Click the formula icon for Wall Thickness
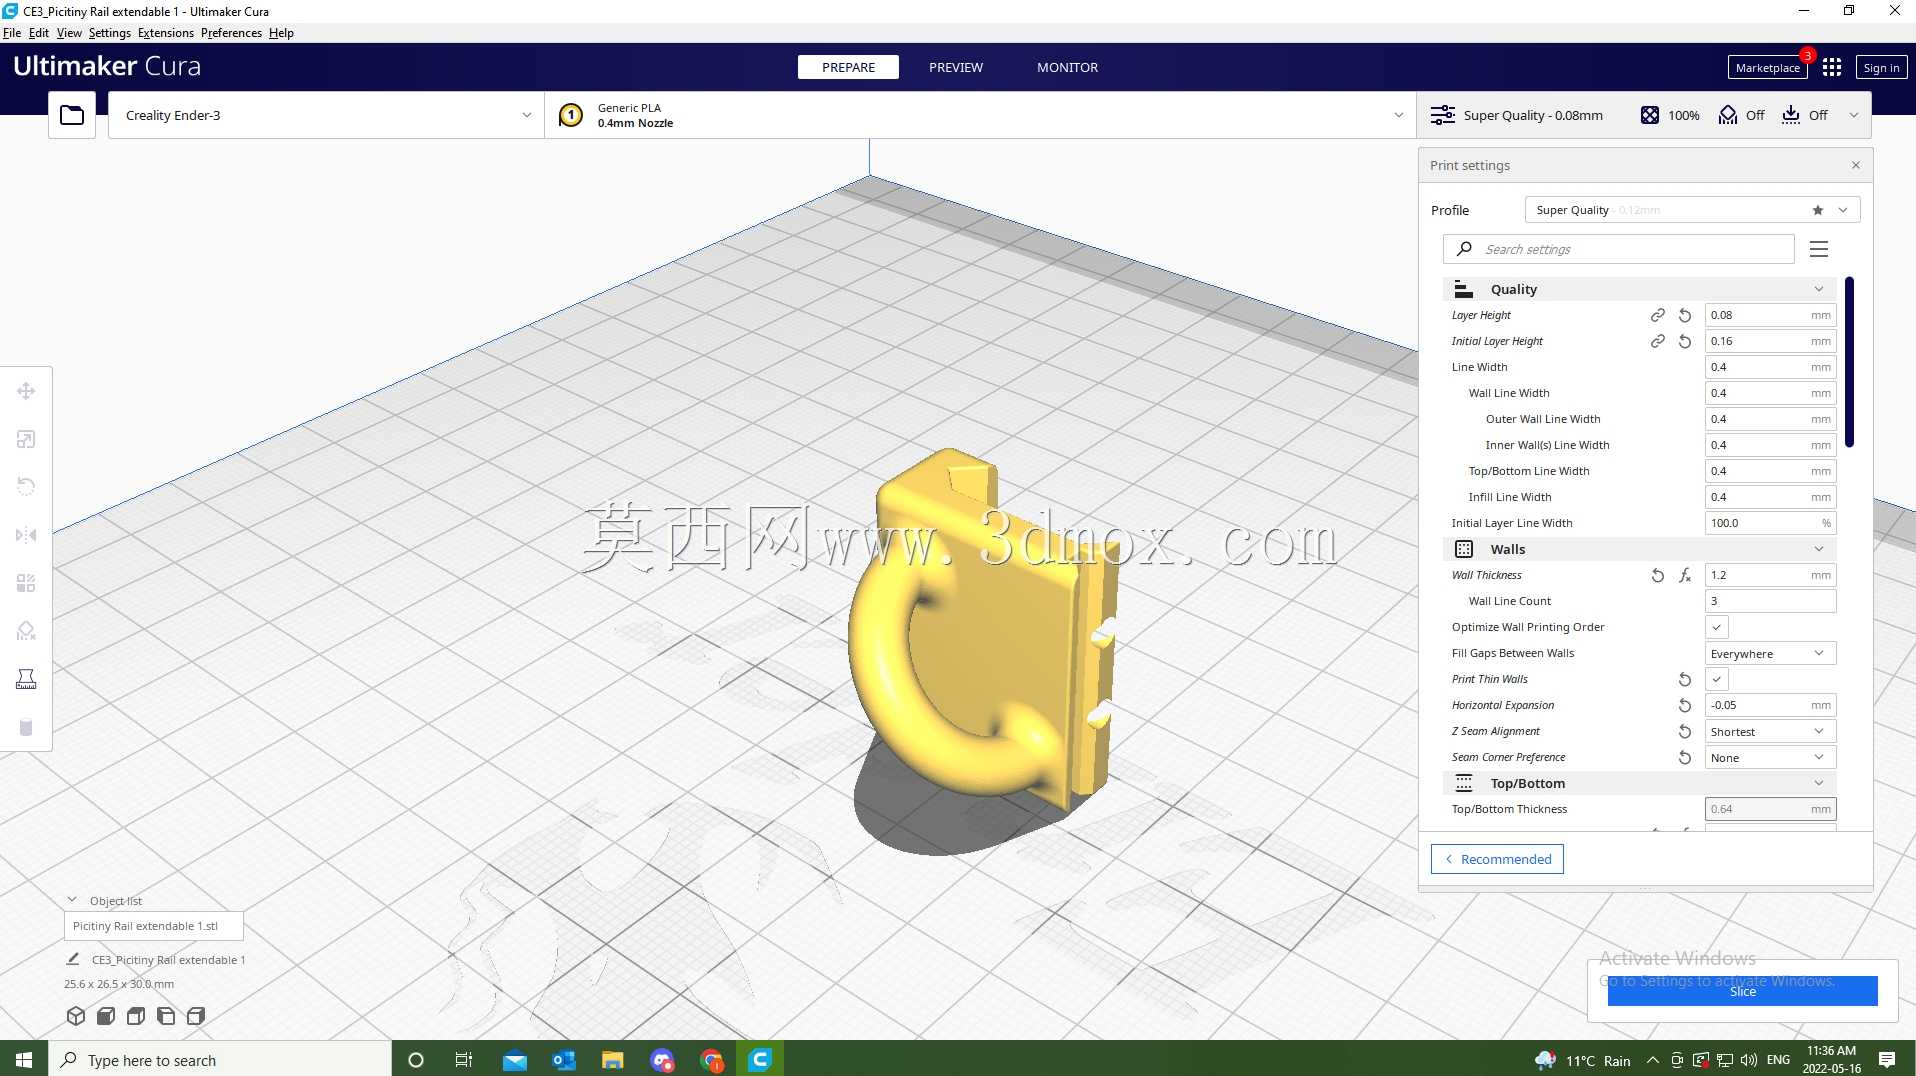This screenshot has height=1076, width=1916. pyautogui.click(x=1685, y=575)
